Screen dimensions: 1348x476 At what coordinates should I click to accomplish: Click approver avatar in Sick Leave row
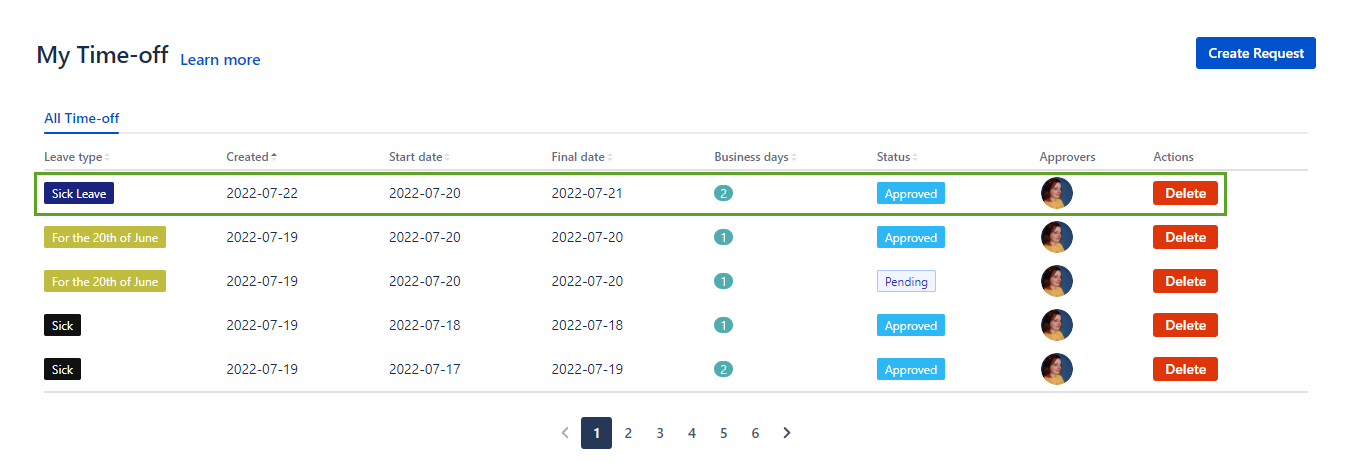coord(1056,193)
